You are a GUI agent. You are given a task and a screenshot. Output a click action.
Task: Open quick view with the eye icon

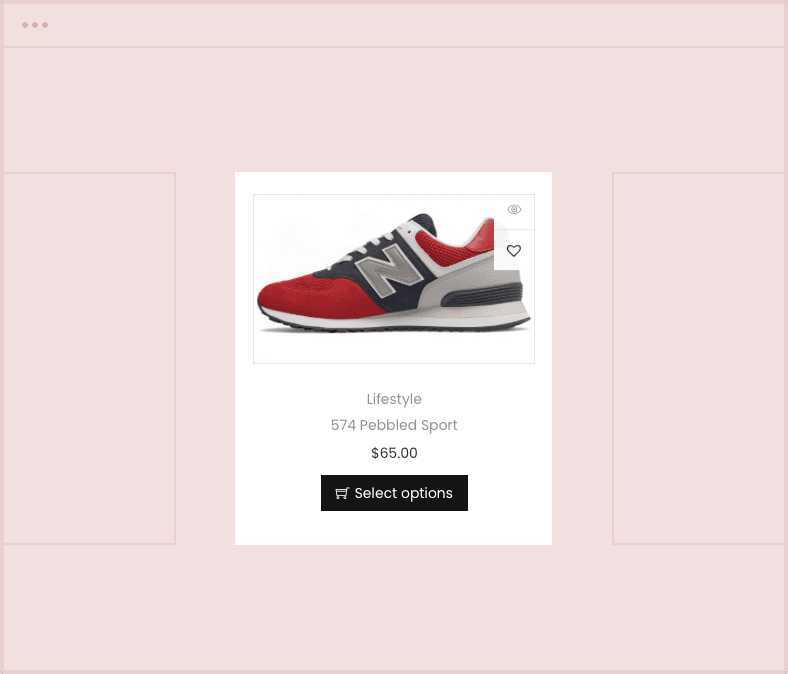pos(514,210)
